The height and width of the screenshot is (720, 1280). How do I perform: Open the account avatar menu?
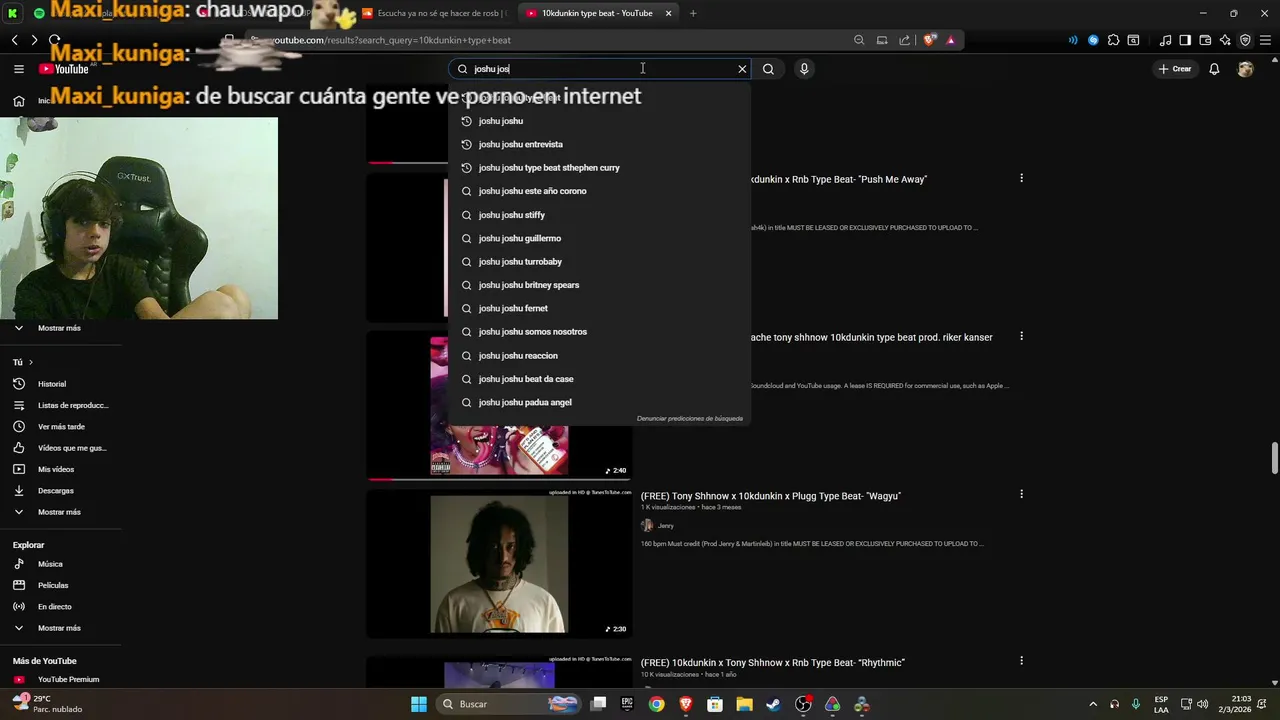pyautogui.click(x=1245, y=69)
